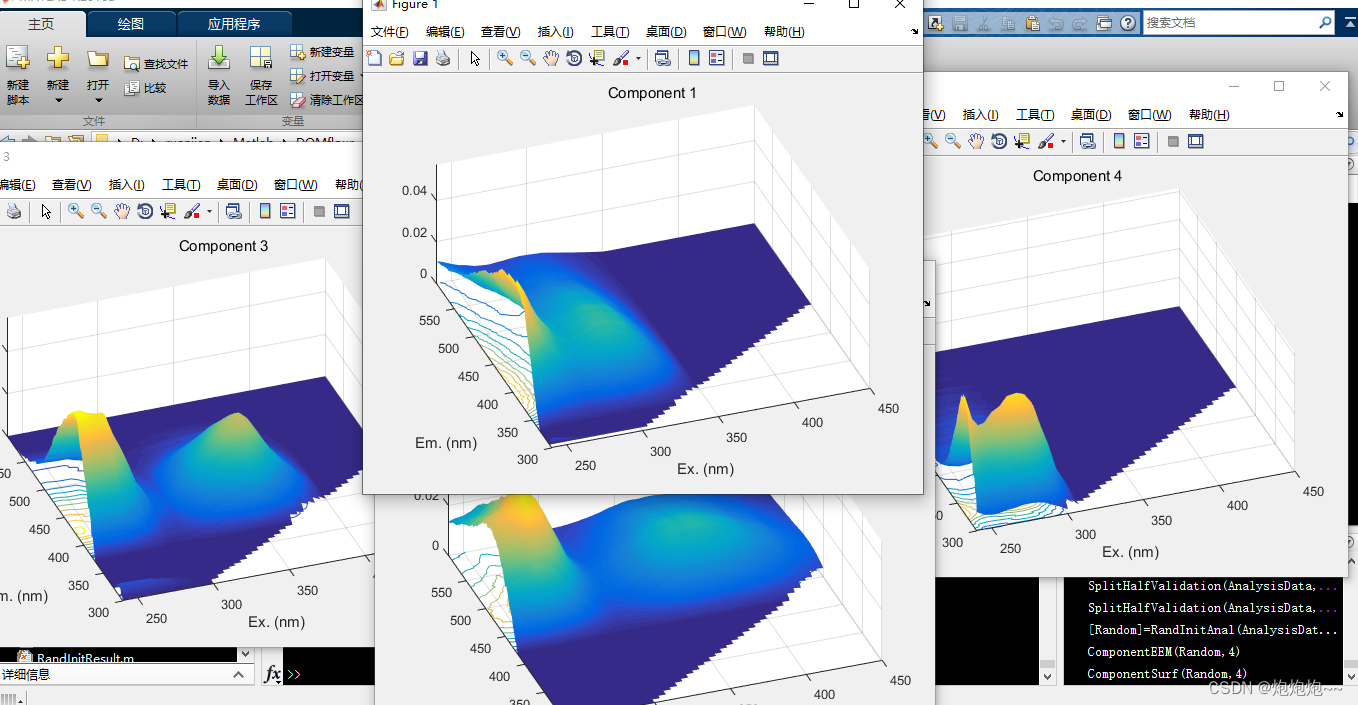The height and width of the screenshot is (705, 1358).
Task: Click 新建变量 in MATLAB ribbon
Action: point(322,52)
